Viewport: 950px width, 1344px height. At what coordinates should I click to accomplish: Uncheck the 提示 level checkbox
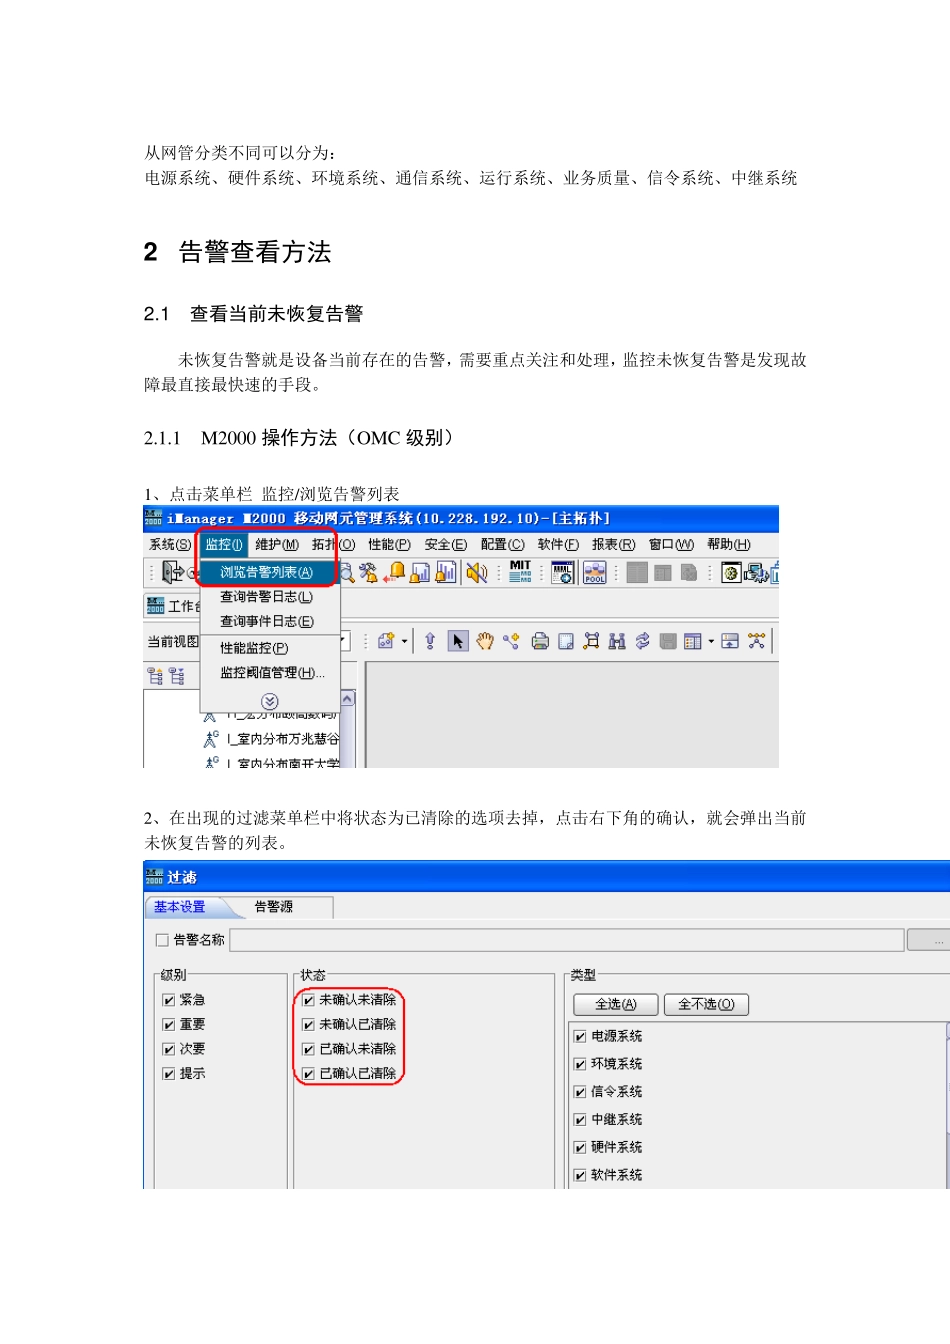pyautogui.click(x=169, y=1073)
